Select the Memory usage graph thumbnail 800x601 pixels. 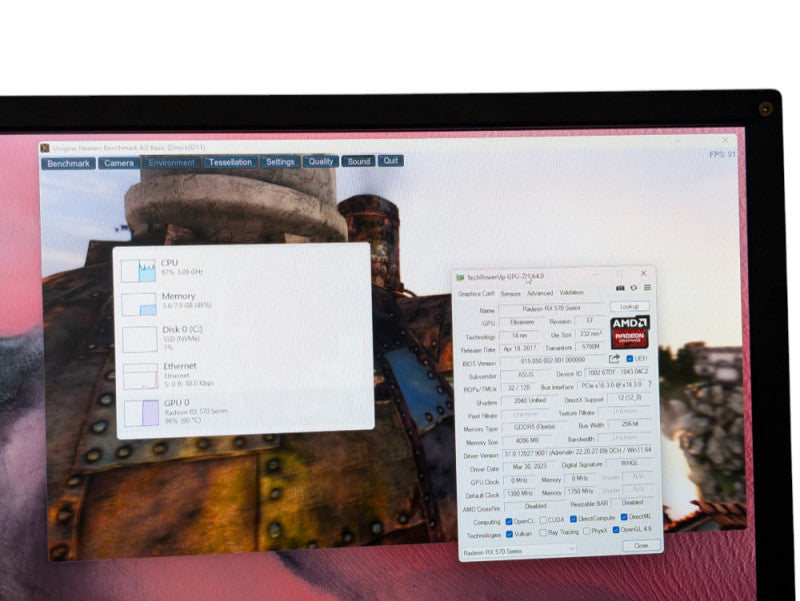(139, 304)
